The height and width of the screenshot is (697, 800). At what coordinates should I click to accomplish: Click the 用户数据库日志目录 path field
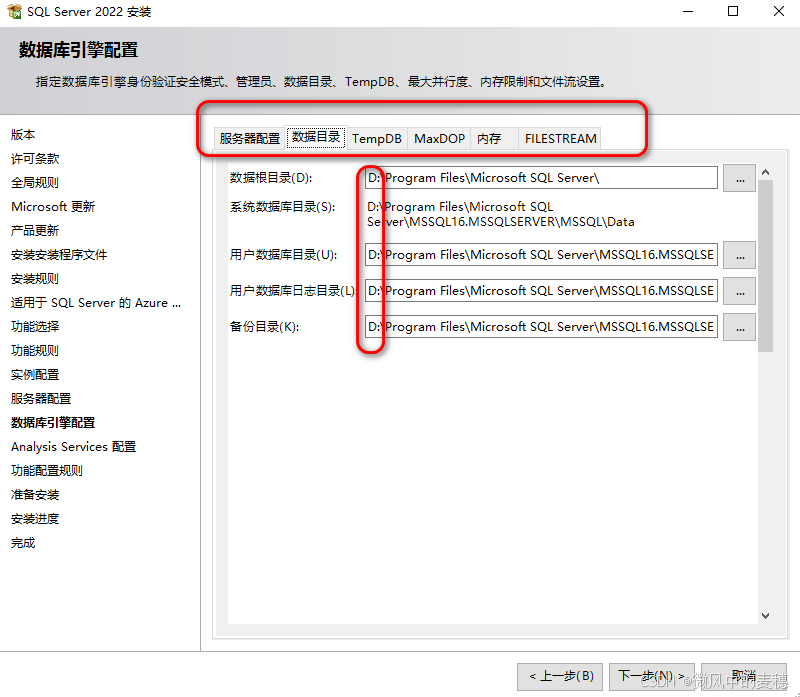541,290
